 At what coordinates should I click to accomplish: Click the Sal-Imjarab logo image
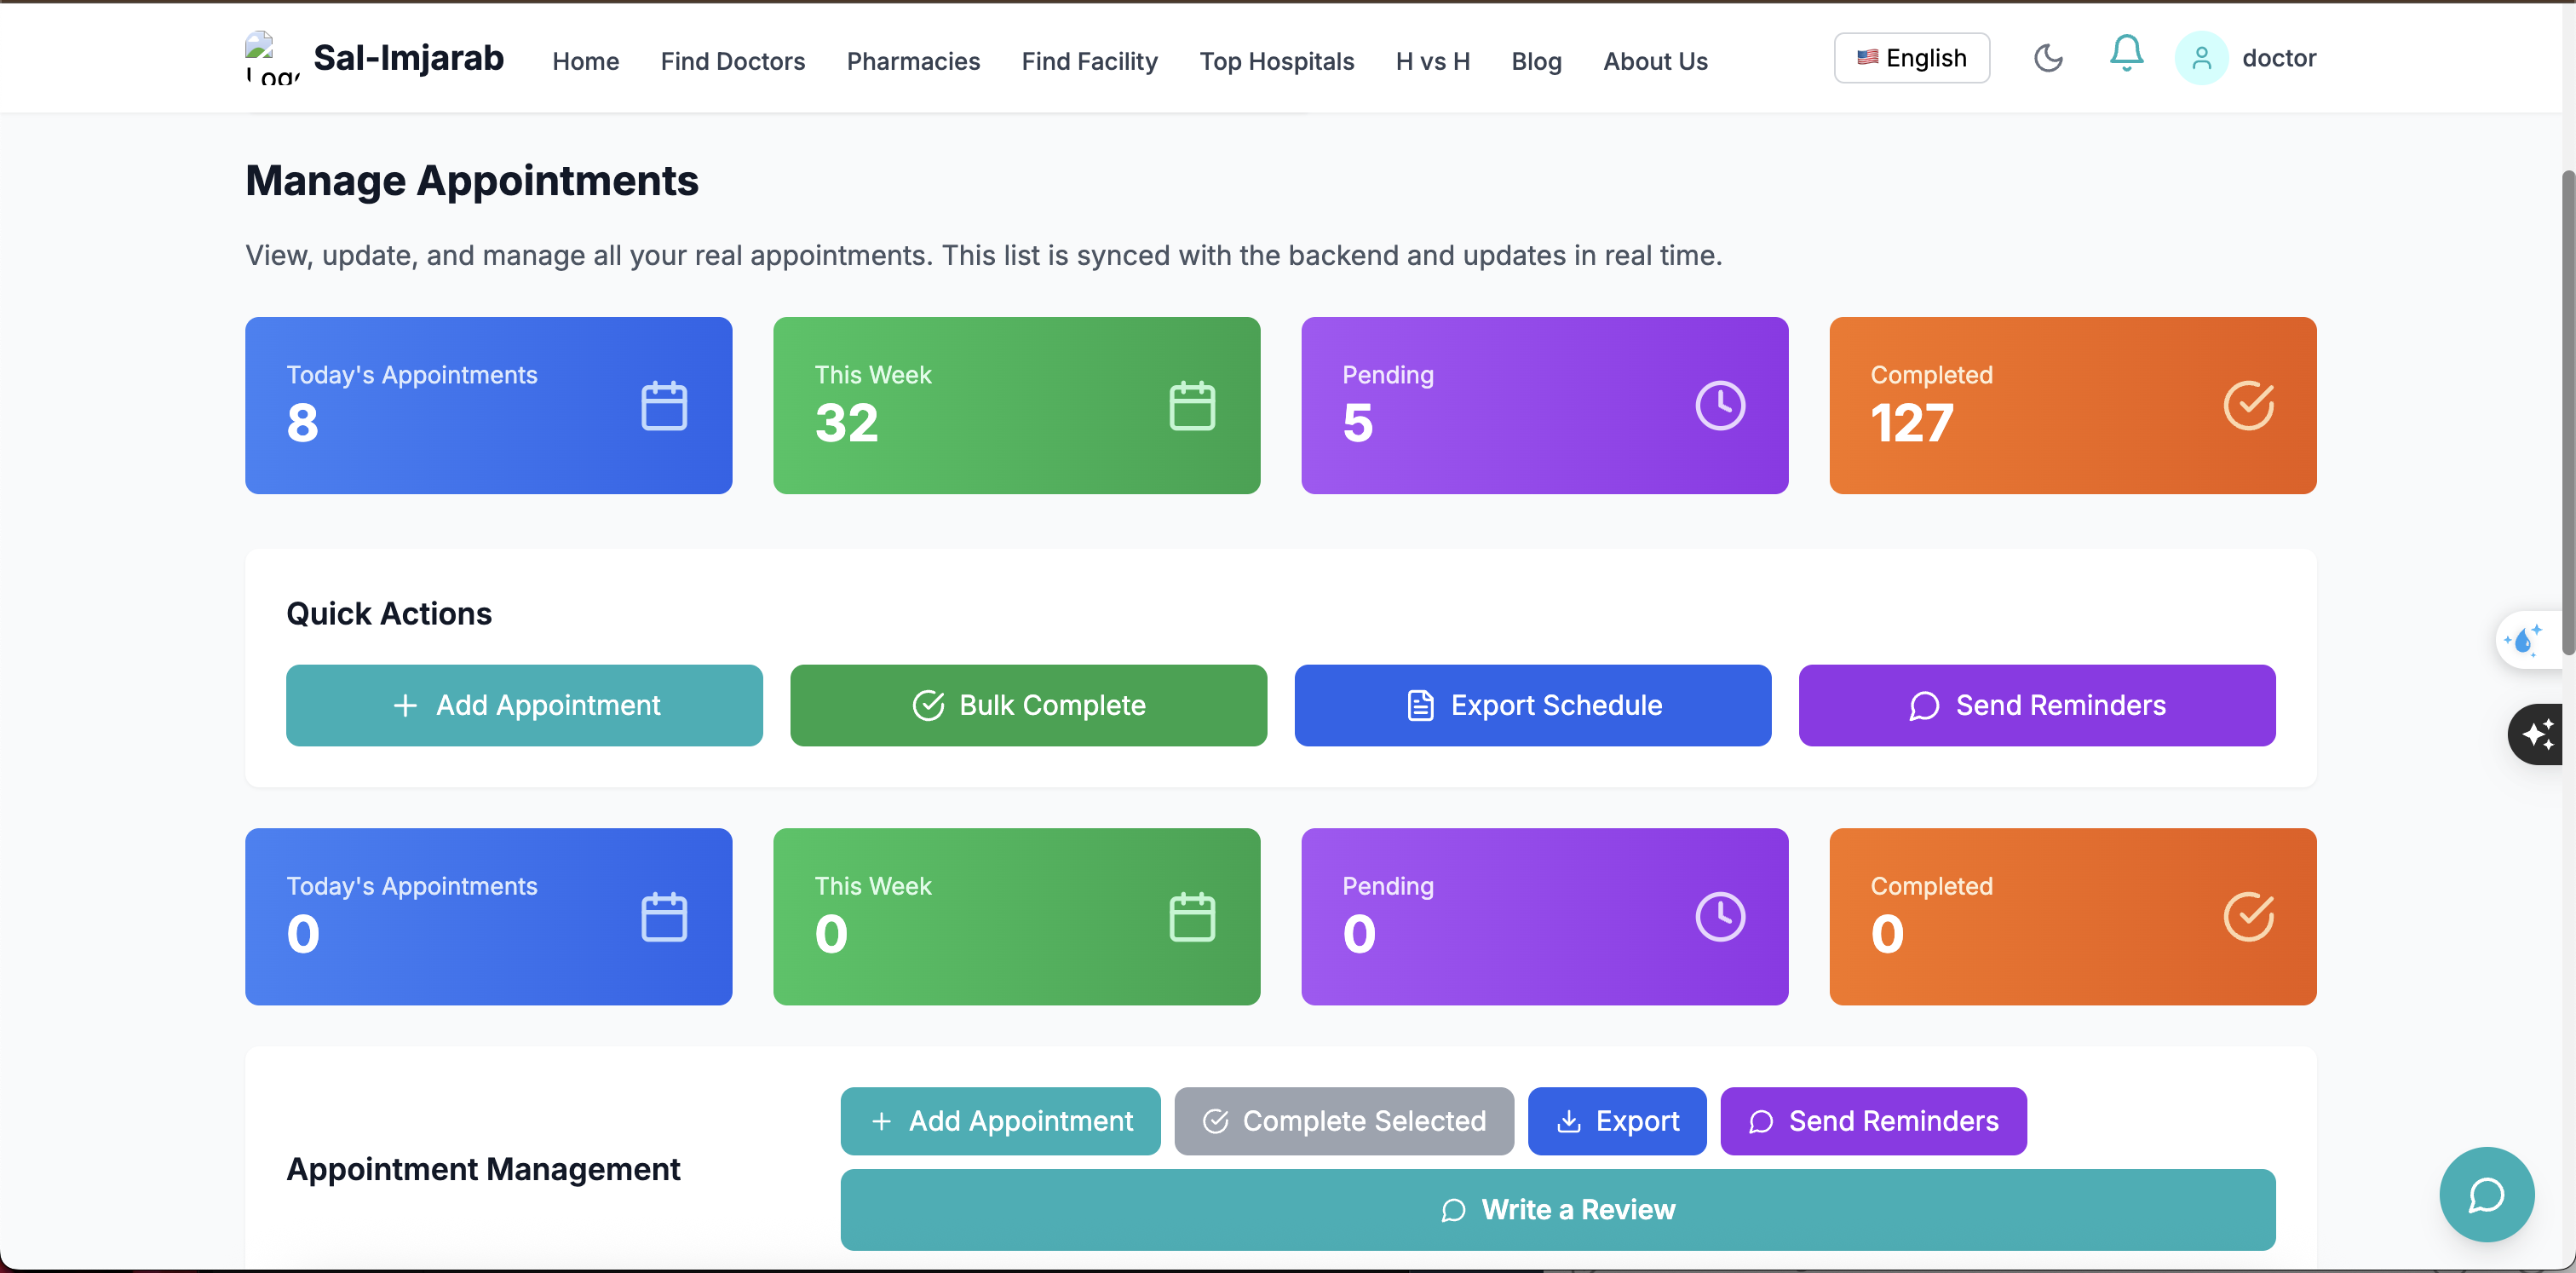tap(271, 58)
